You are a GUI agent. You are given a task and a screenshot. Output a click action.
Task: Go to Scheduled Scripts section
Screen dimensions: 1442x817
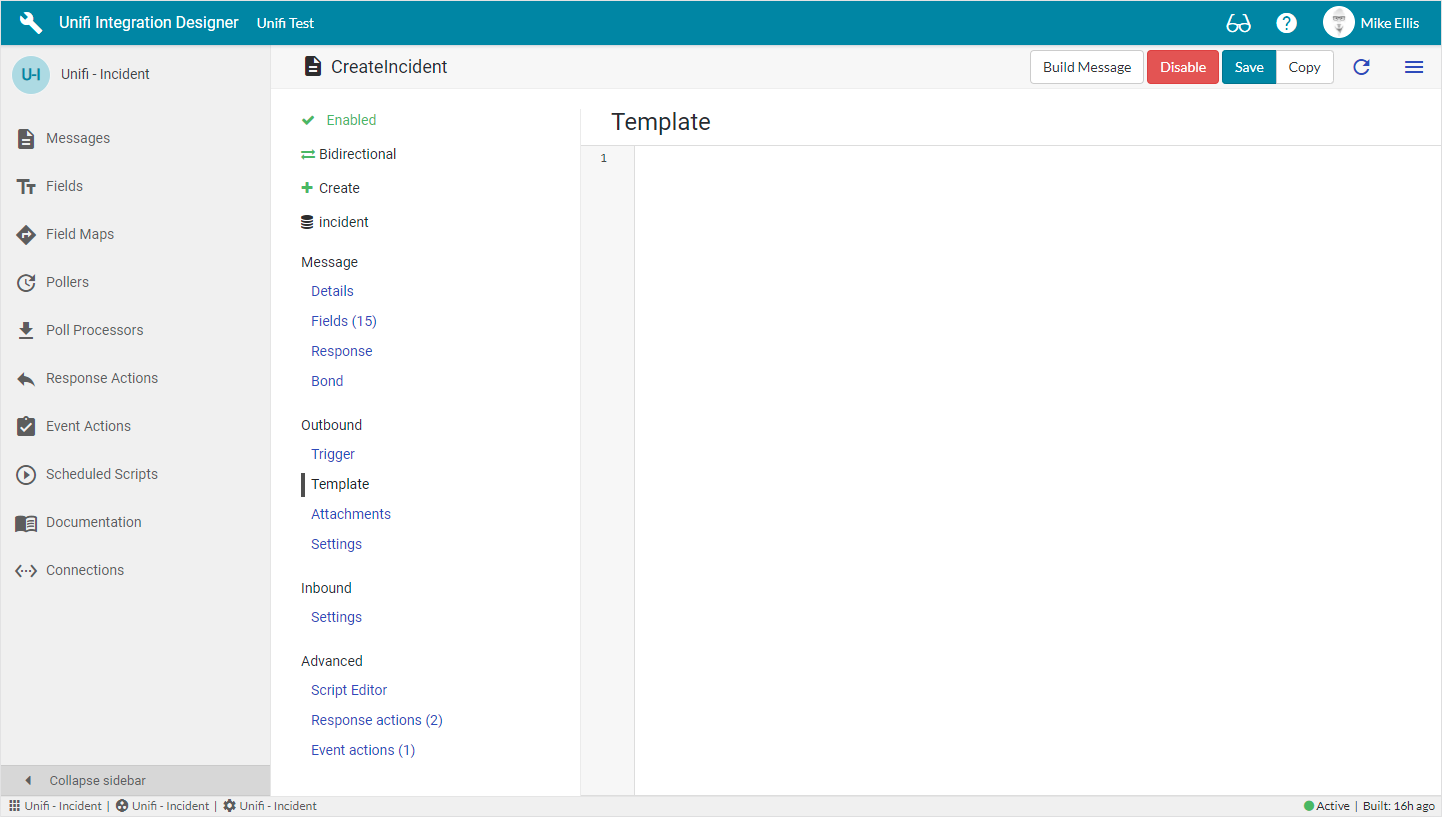(x=101, y=474)
